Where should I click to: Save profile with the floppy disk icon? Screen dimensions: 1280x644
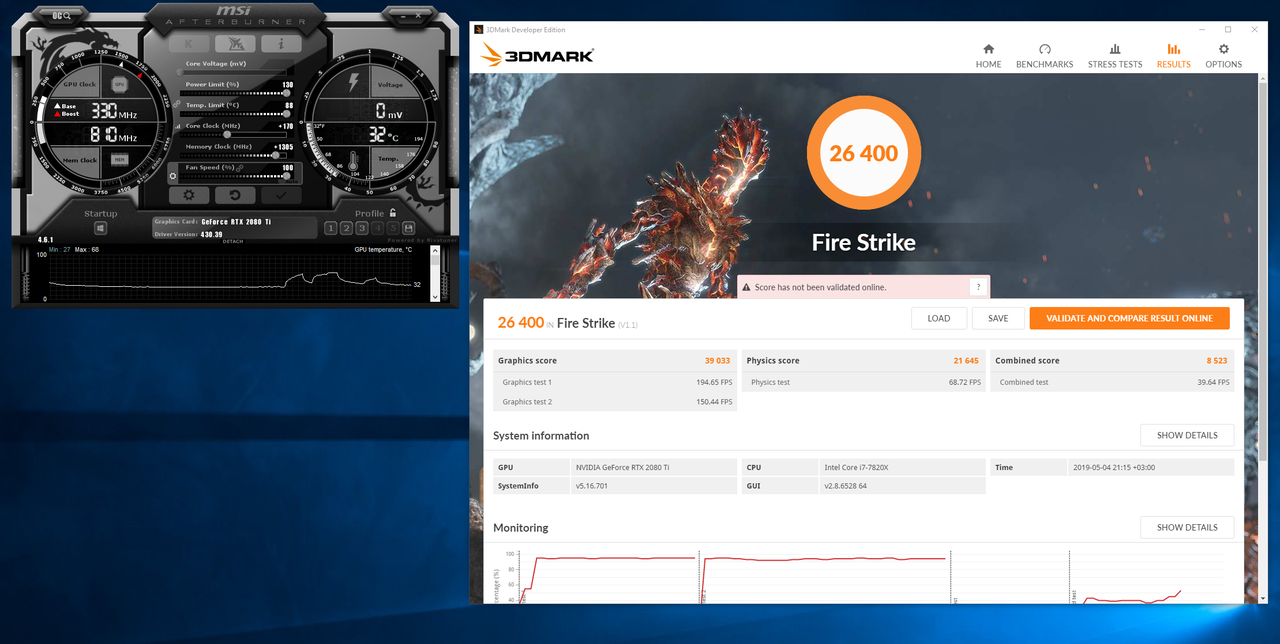409,228
